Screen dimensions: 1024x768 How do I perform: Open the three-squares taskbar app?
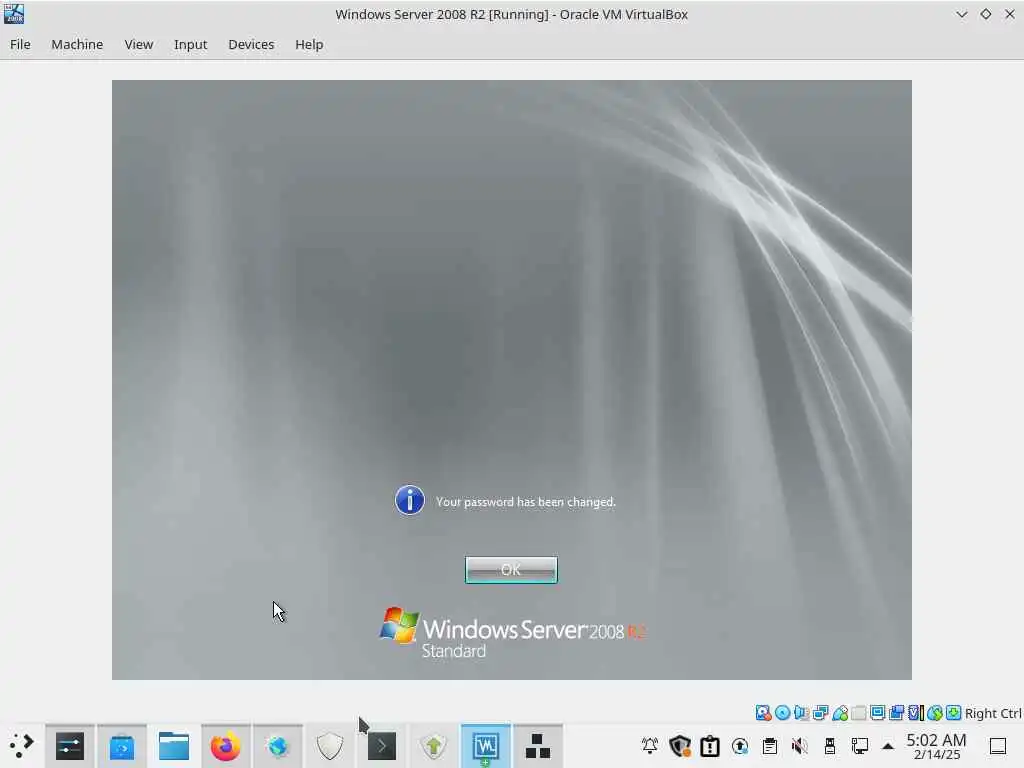537,746
